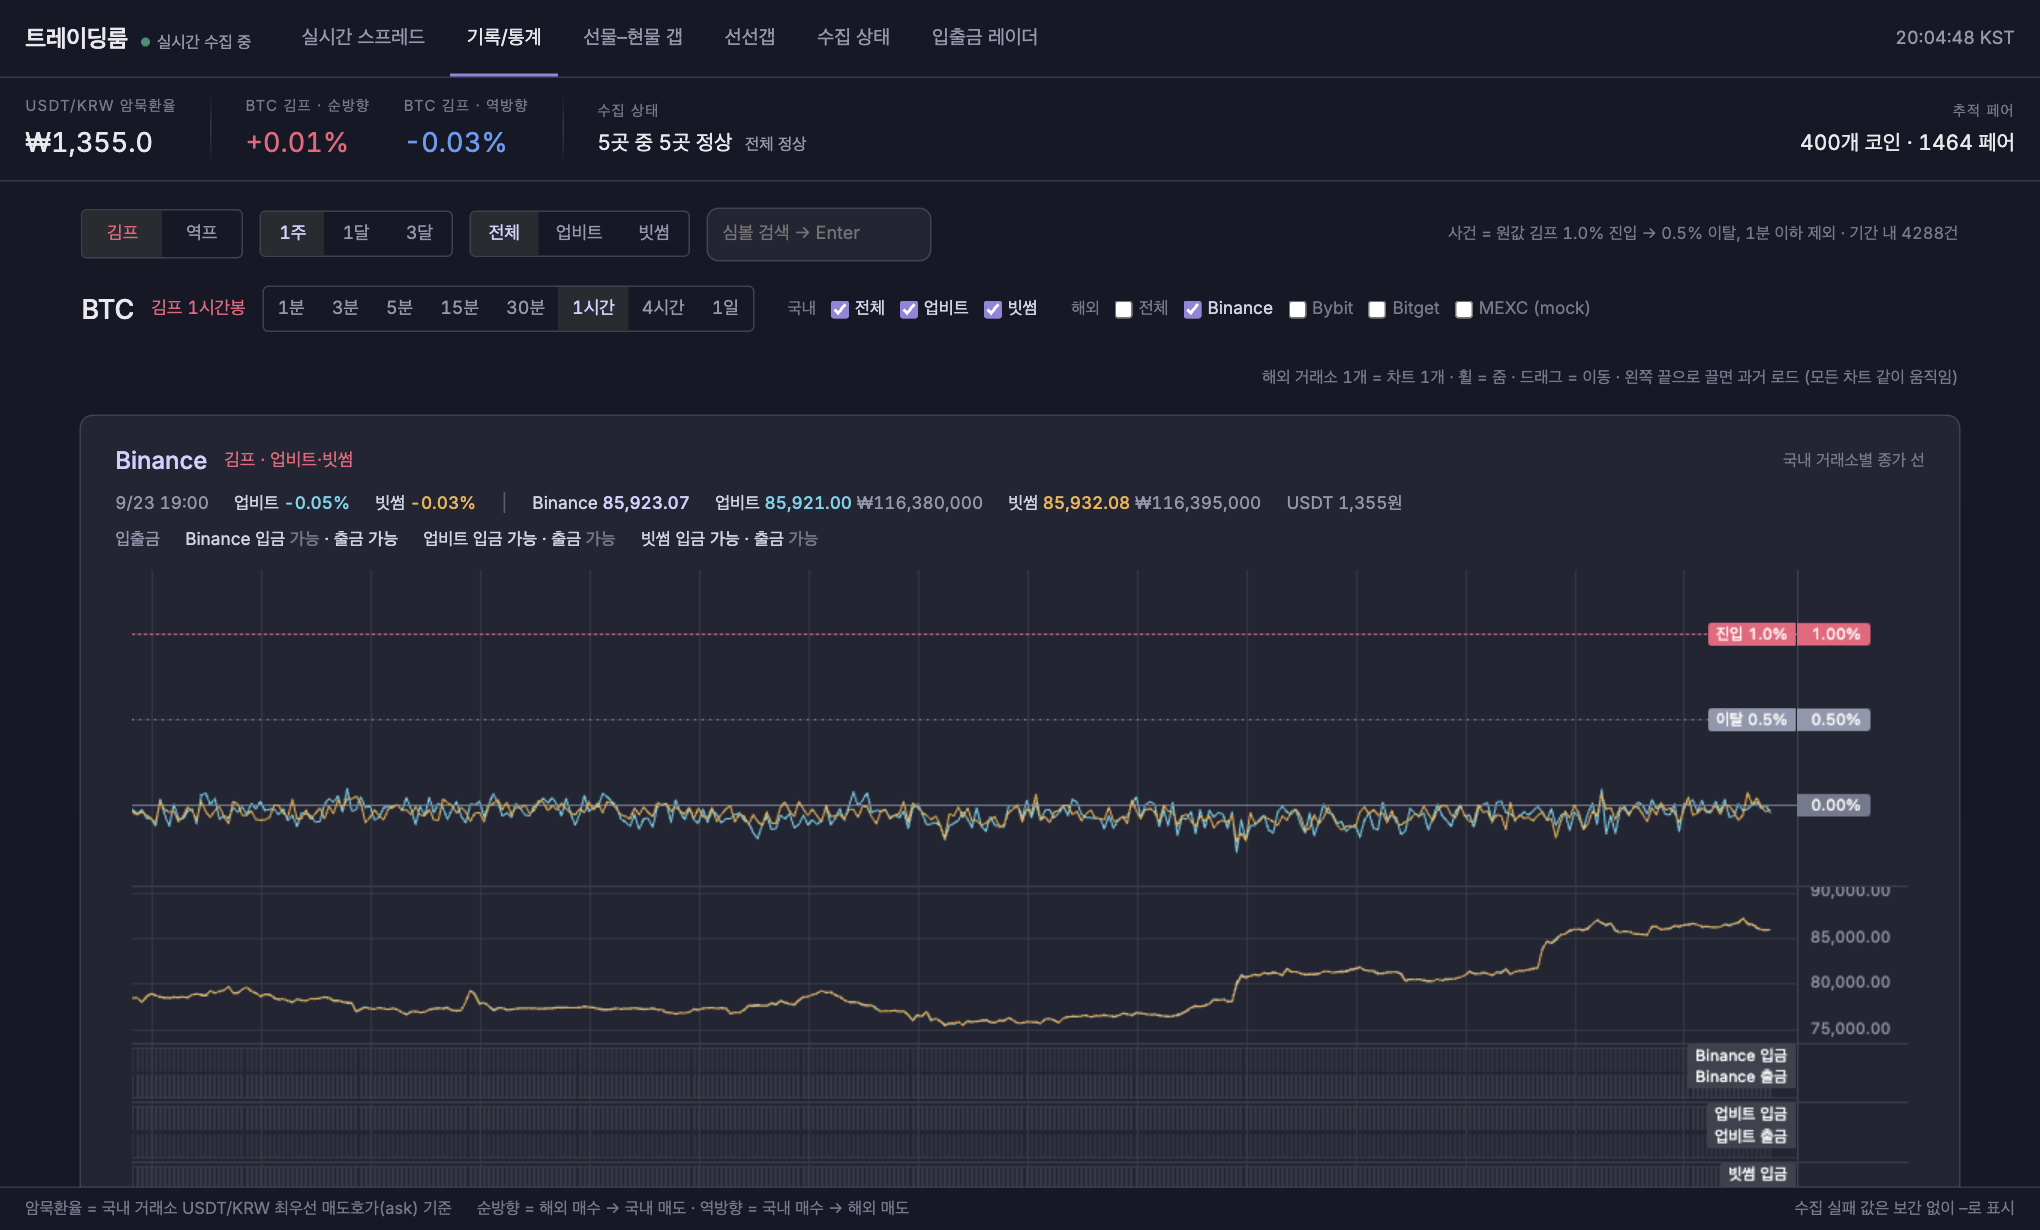Filter by 업비트 exchange button
This screenshot has width=2040, height=1230.
(579, 233)
